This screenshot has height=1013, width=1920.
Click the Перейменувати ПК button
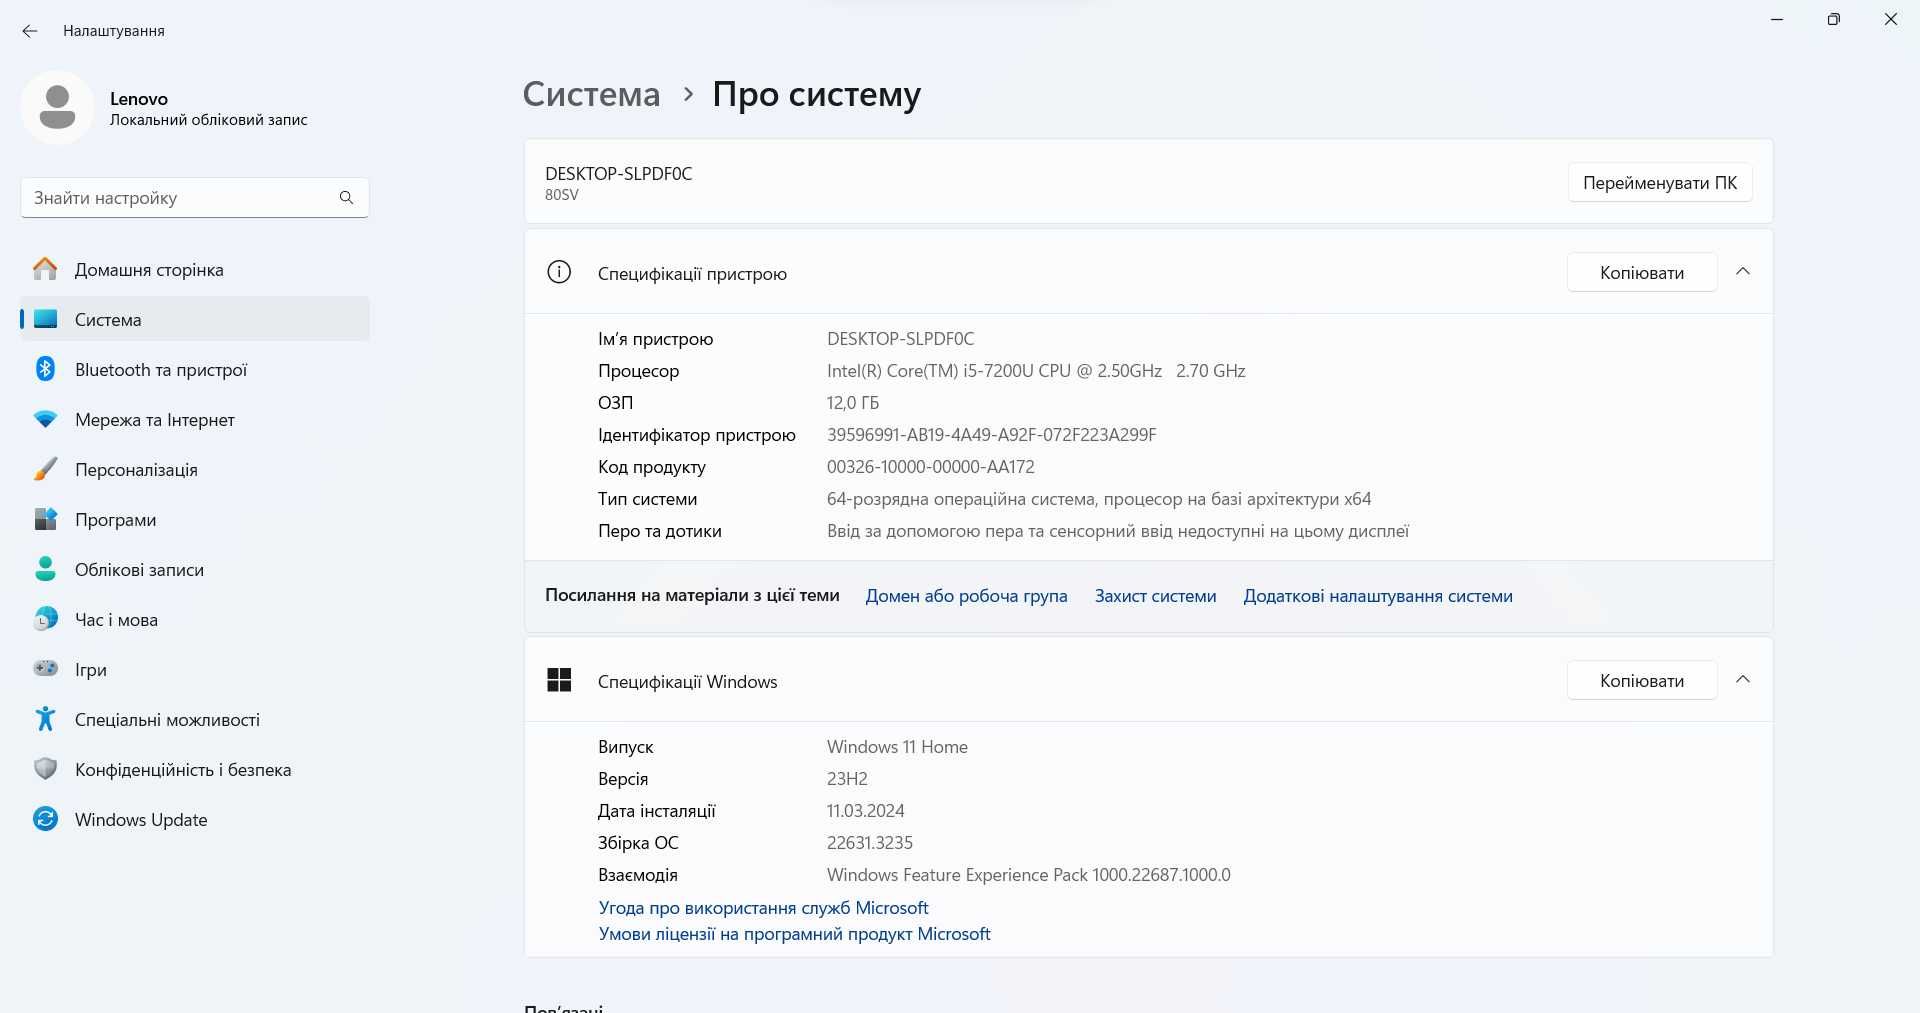[x=1660, y=183]
